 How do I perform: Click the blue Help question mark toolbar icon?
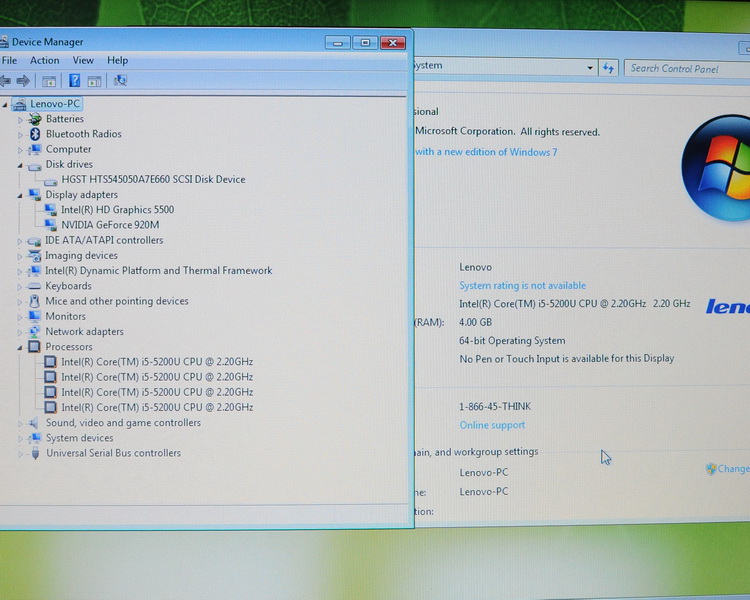[x=74, y=80]
